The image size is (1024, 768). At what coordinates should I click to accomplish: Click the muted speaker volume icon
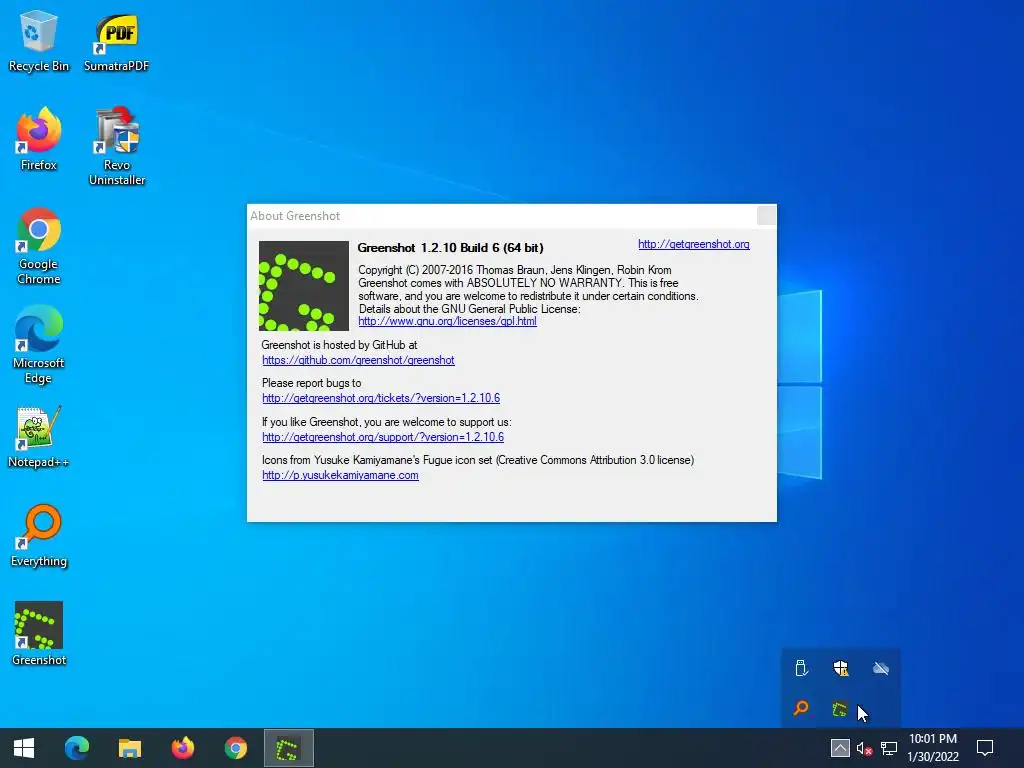[864, 748]
